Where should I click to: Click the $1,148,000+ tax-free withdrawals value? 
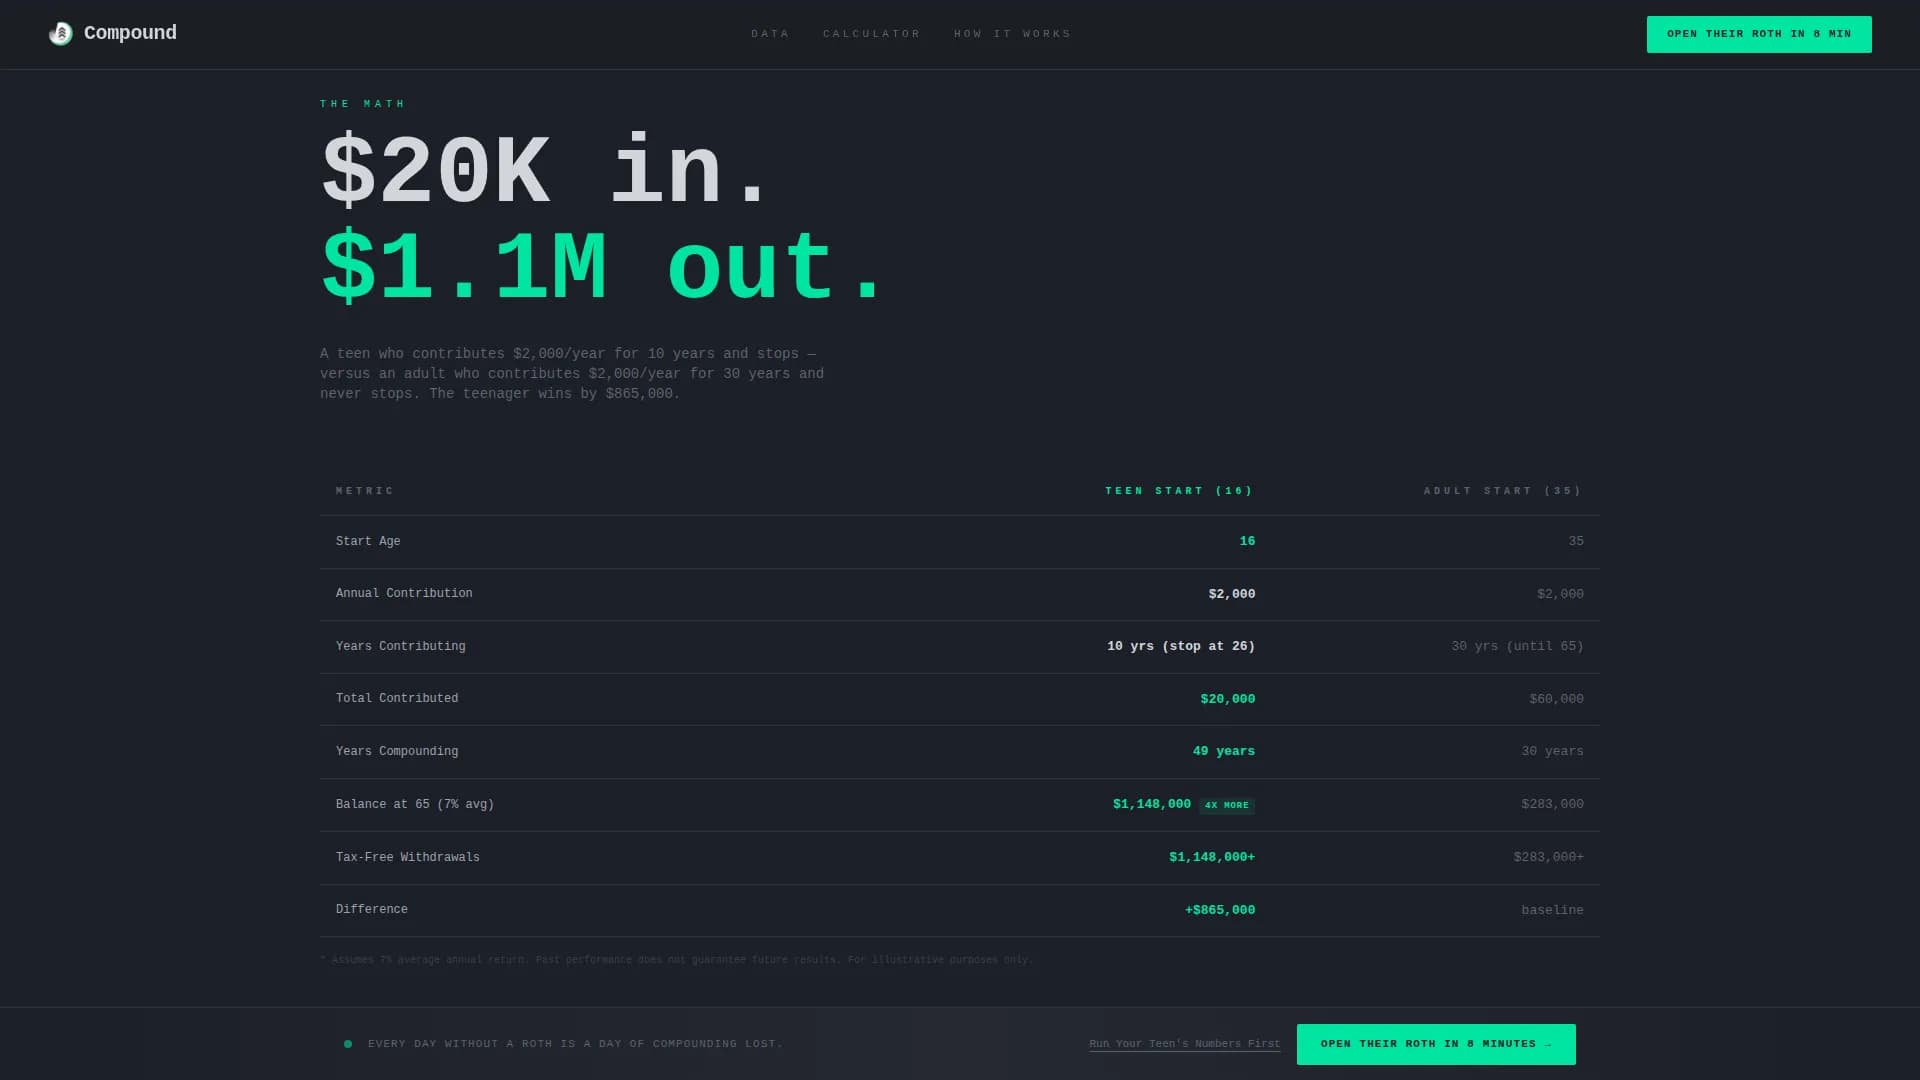(x=1212, y=857)
